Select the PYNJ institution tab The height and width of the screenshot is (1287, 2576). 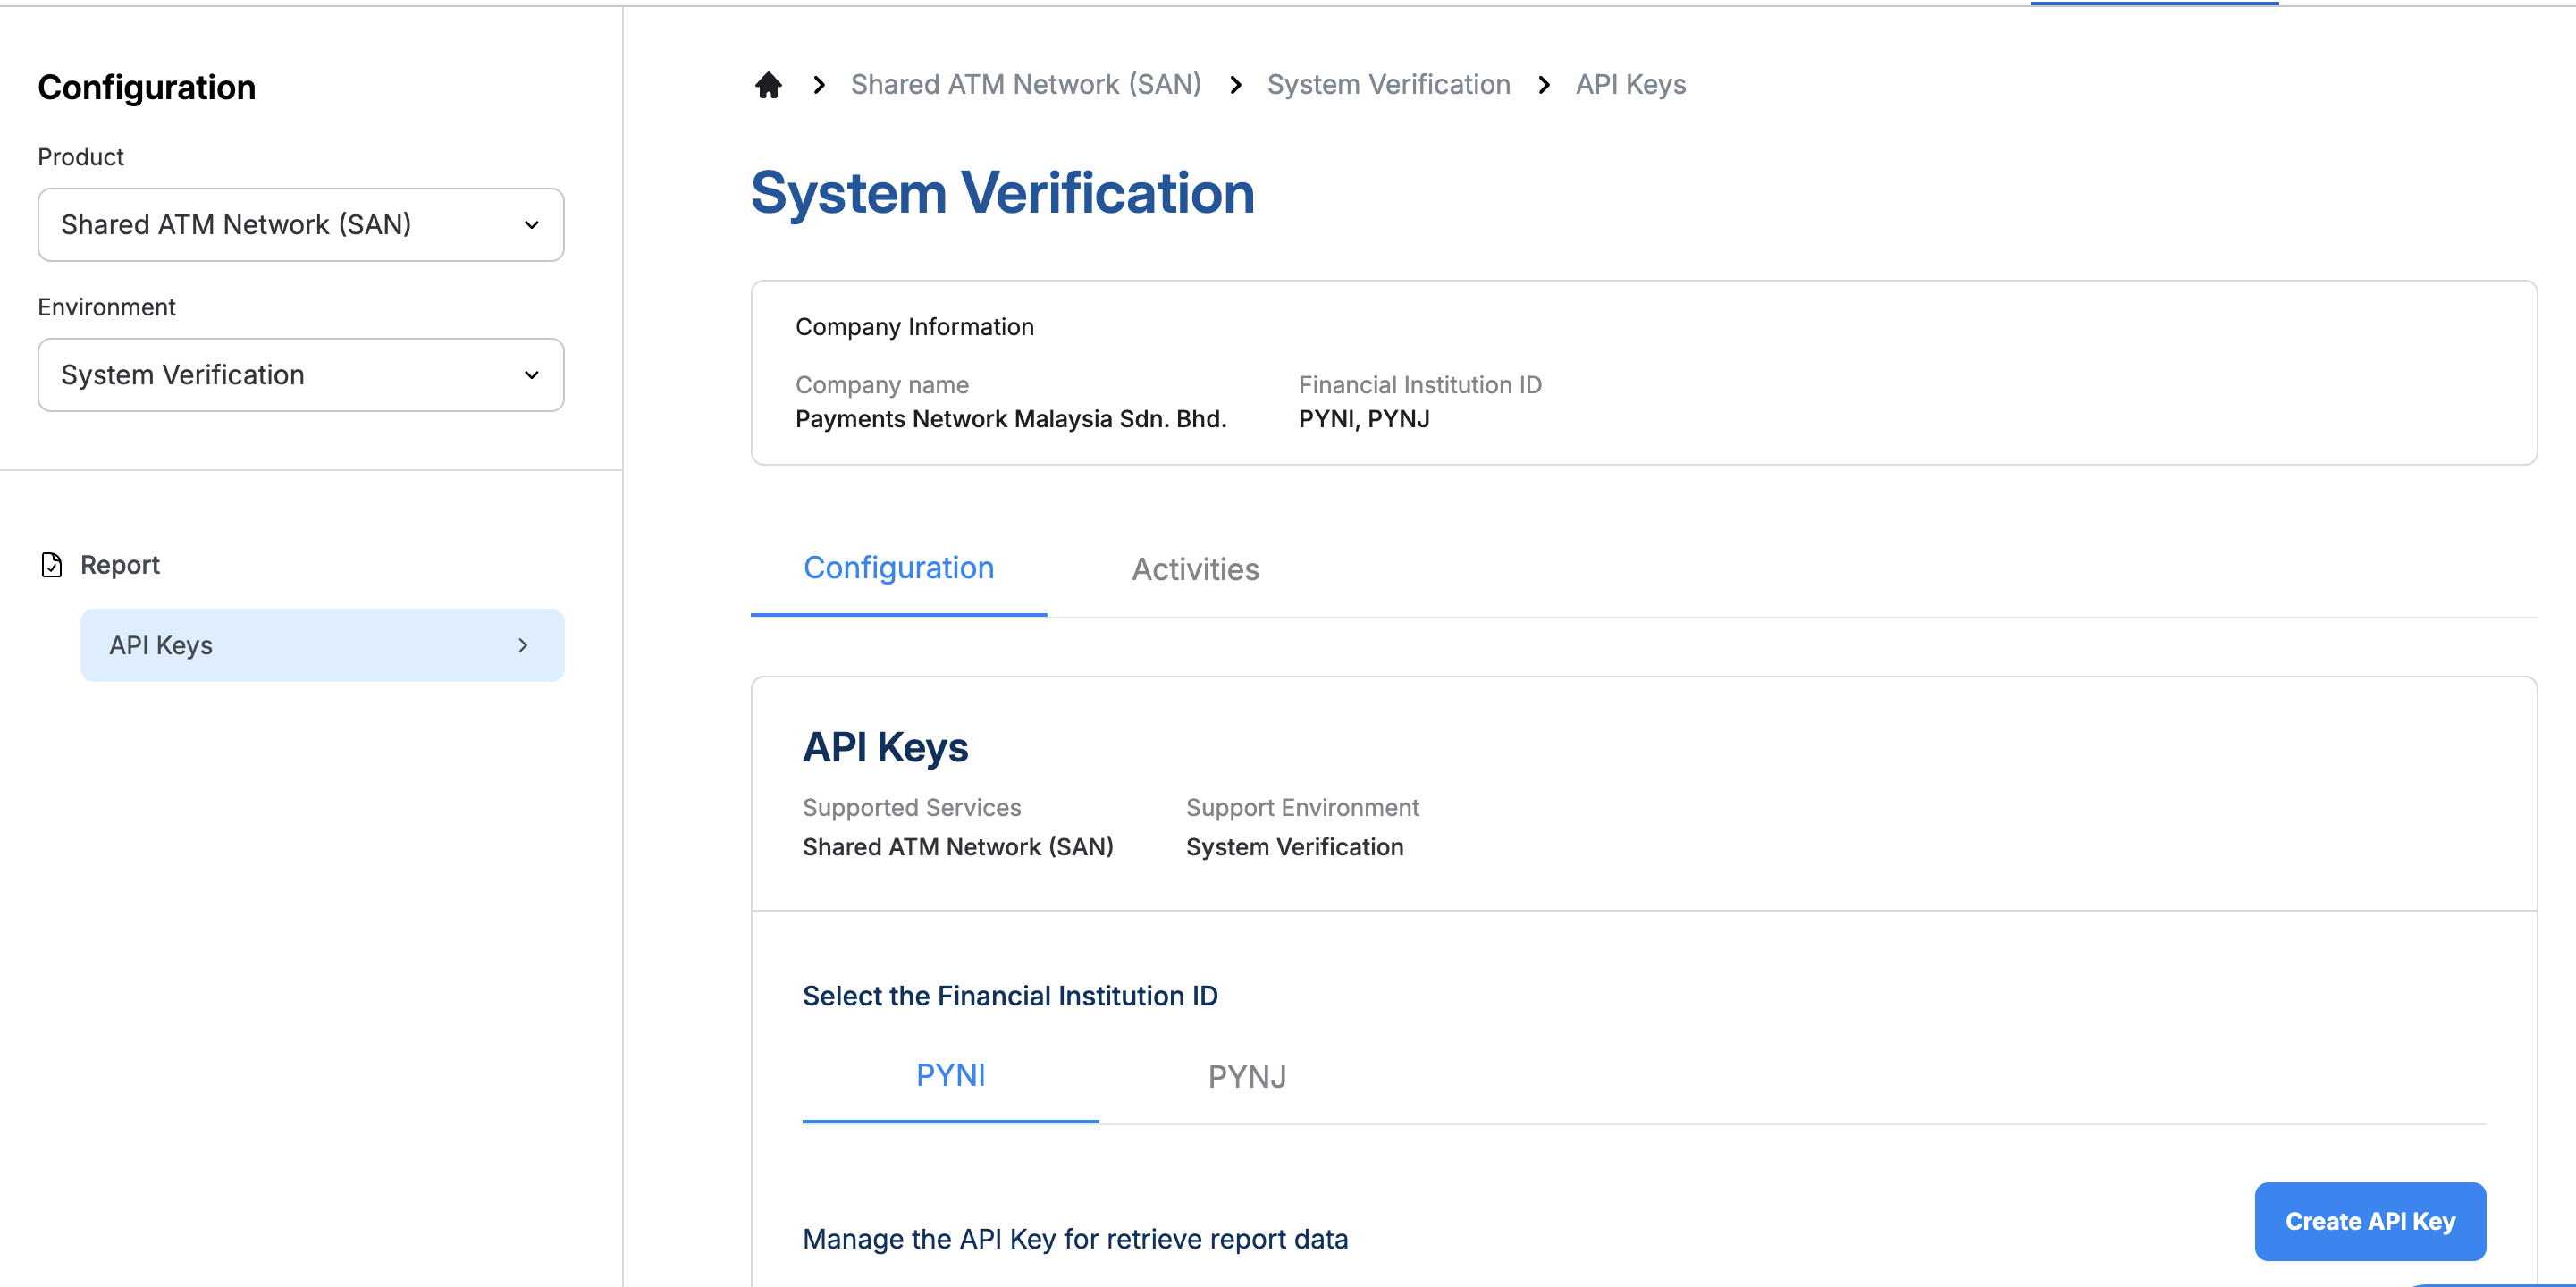[1246, 1077]
